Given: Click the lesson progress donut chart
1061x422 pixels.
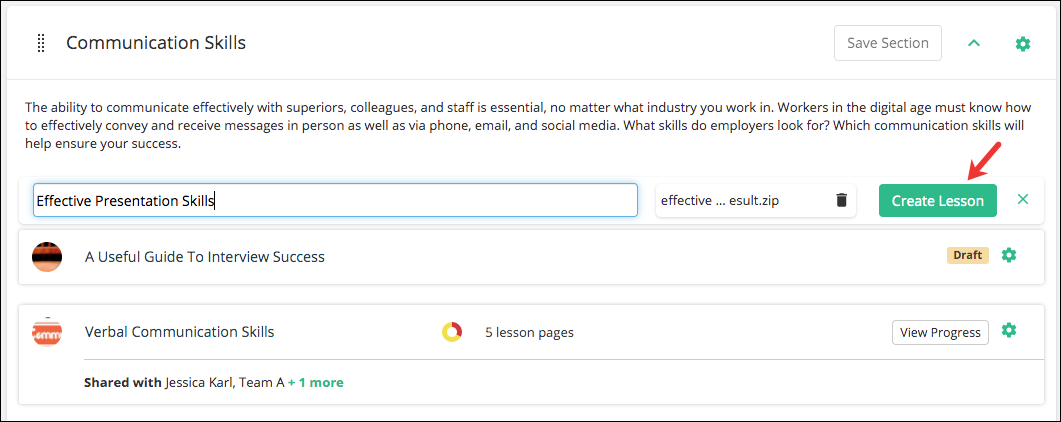Looking at the screenshot, I should pos(452,332).
